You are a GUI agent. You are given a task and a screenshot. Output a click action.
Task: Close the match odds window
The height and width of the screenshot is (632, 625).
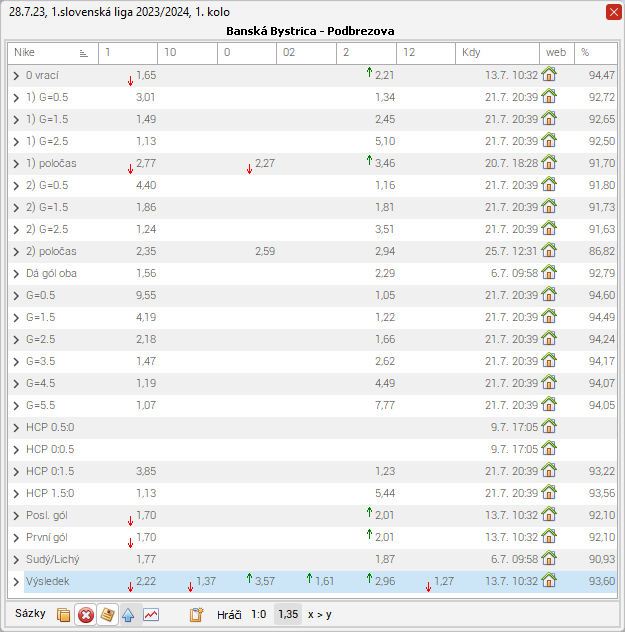(x=614, y=12)
